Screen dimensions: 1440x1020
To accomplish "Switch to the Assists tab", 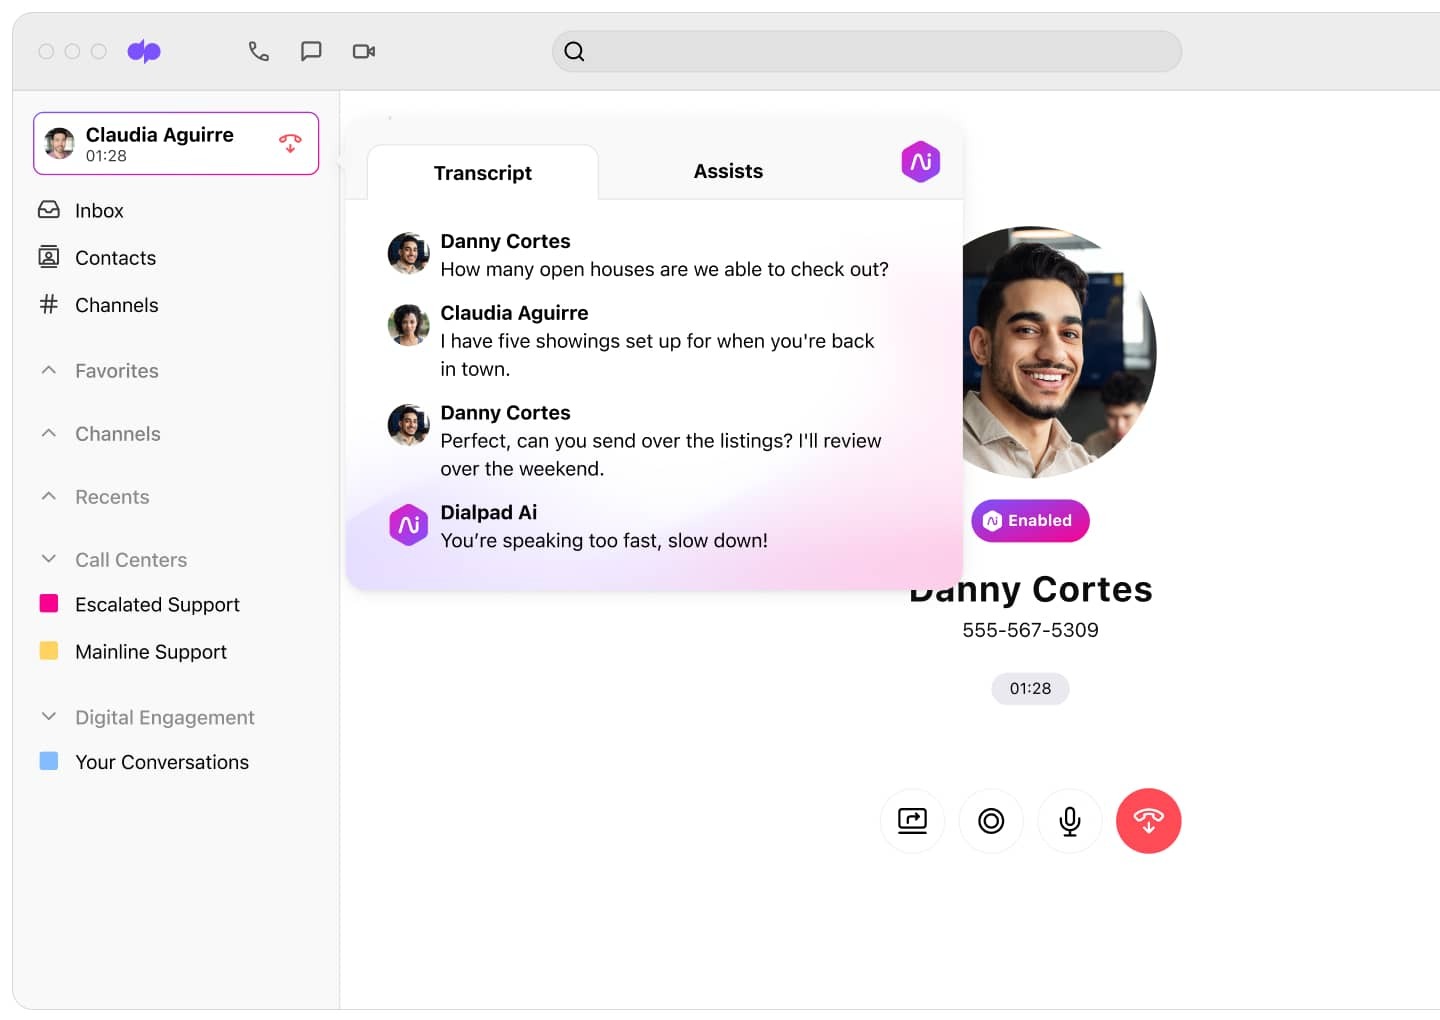I will [727, 171].
